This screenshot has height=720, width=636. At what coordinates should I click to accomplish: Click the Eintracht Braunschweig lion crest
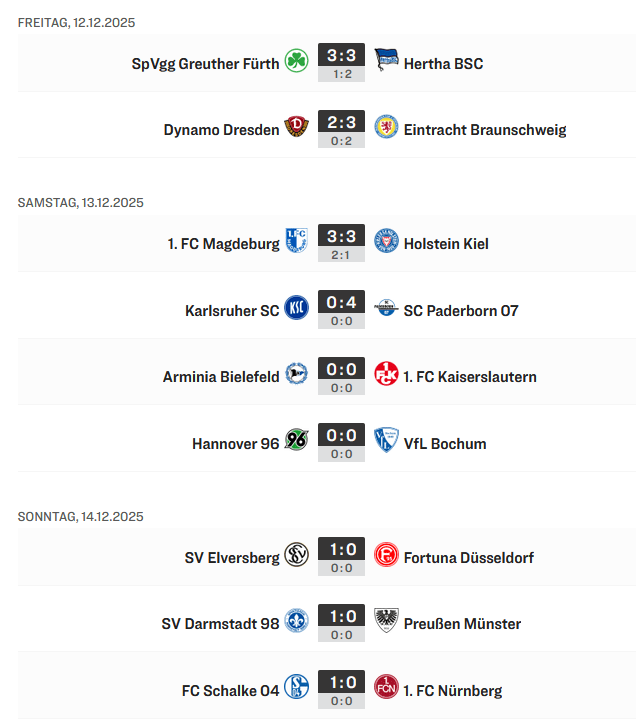[386, 129]
